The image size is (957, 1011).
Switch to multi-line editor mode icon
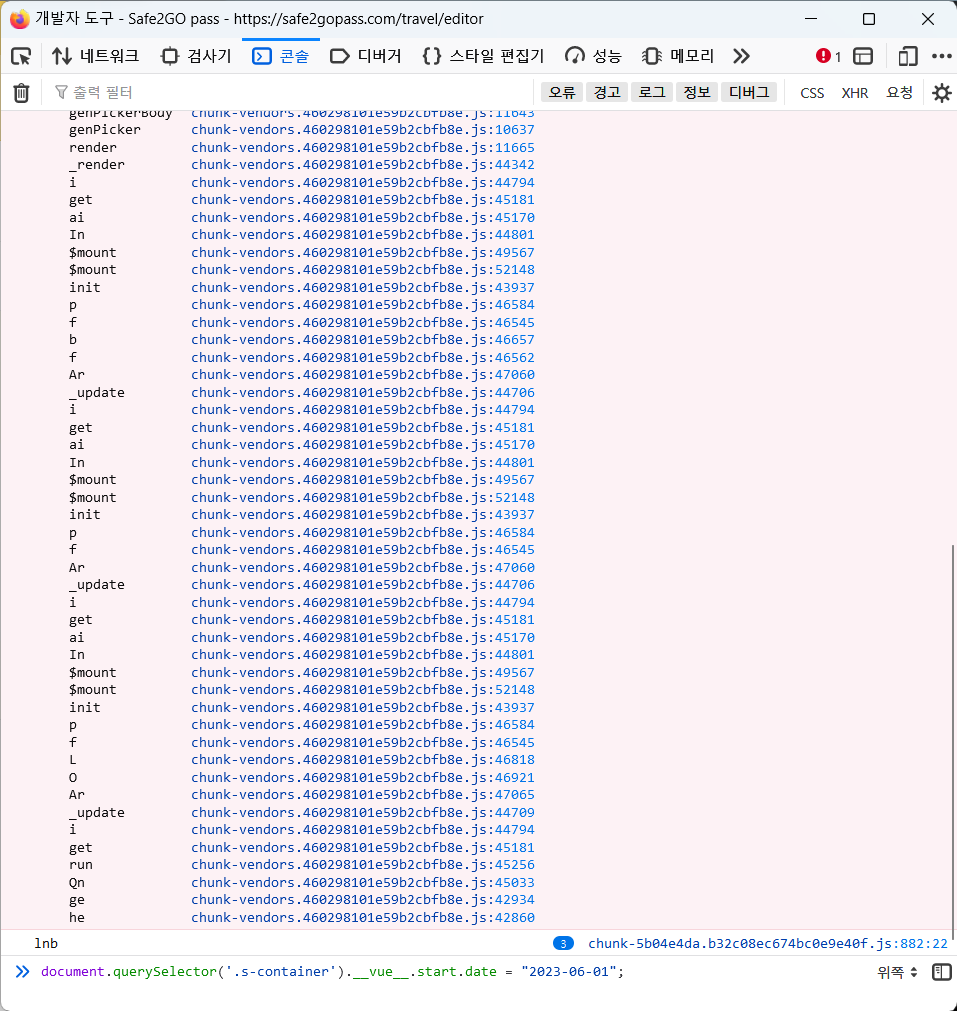click(940, 972)
